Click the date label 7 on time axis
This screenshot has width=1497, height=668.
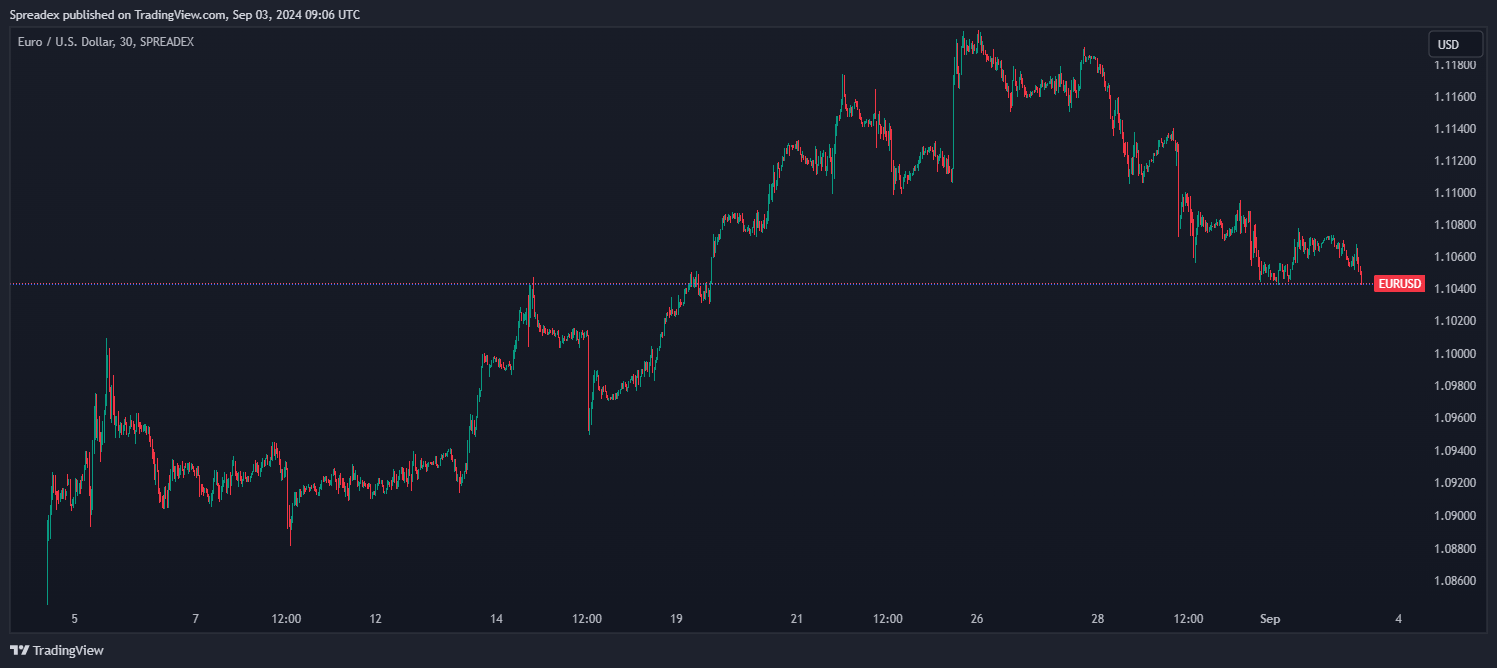pyautogui.click(x=195, y=619)
